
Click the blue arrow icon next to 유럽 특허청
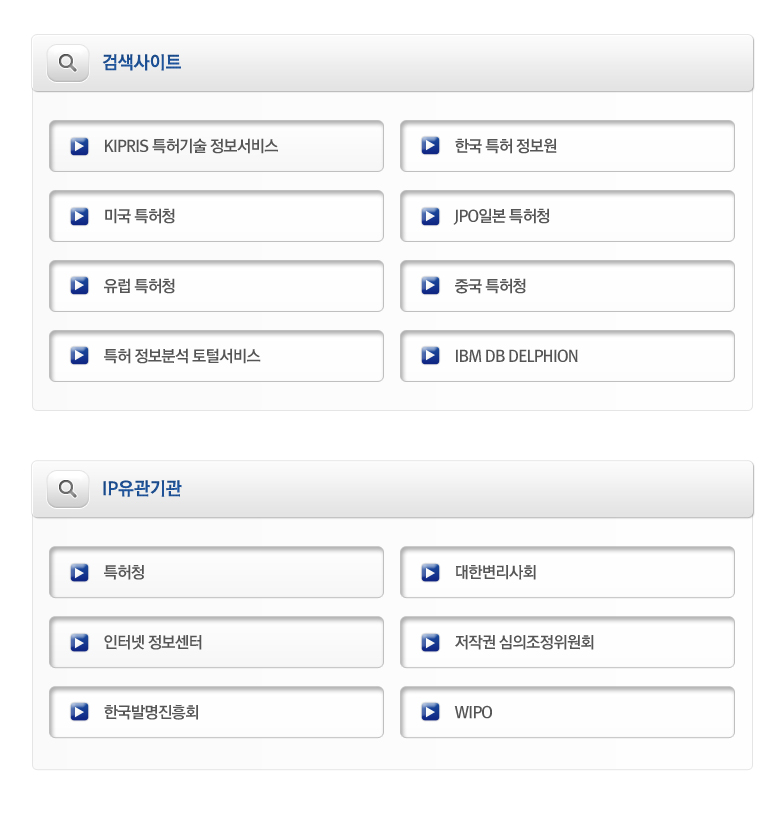point(80,286)
